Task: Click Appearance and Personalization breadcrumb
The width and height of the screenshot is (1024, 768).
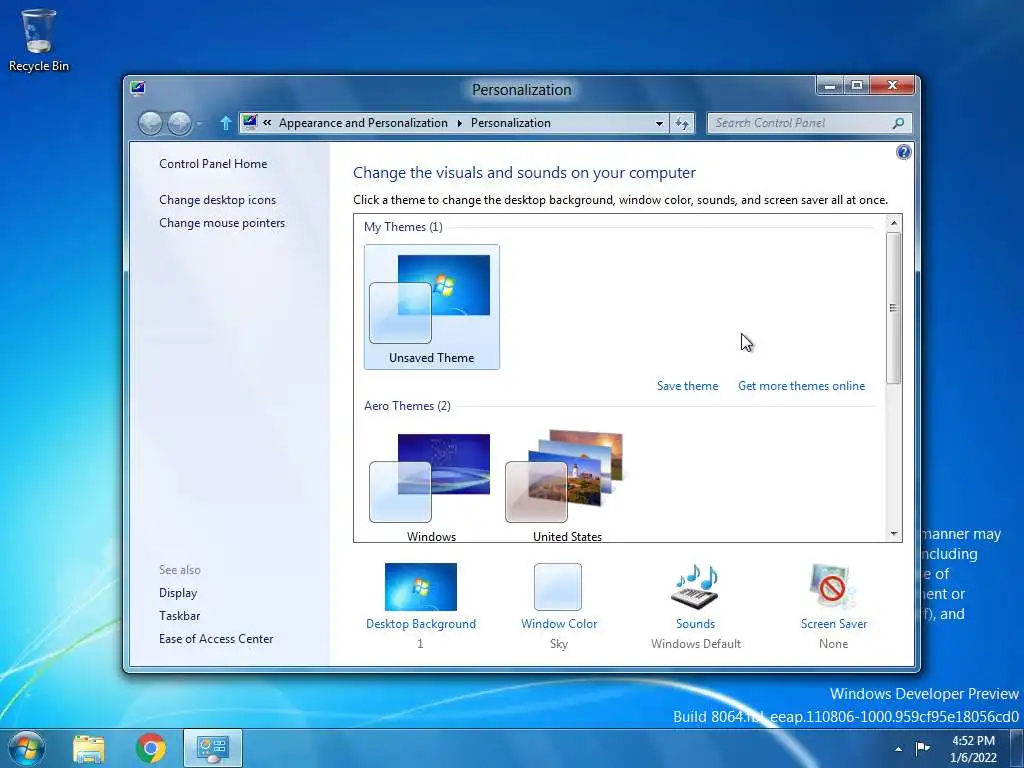Action: (x=363, y=123)
